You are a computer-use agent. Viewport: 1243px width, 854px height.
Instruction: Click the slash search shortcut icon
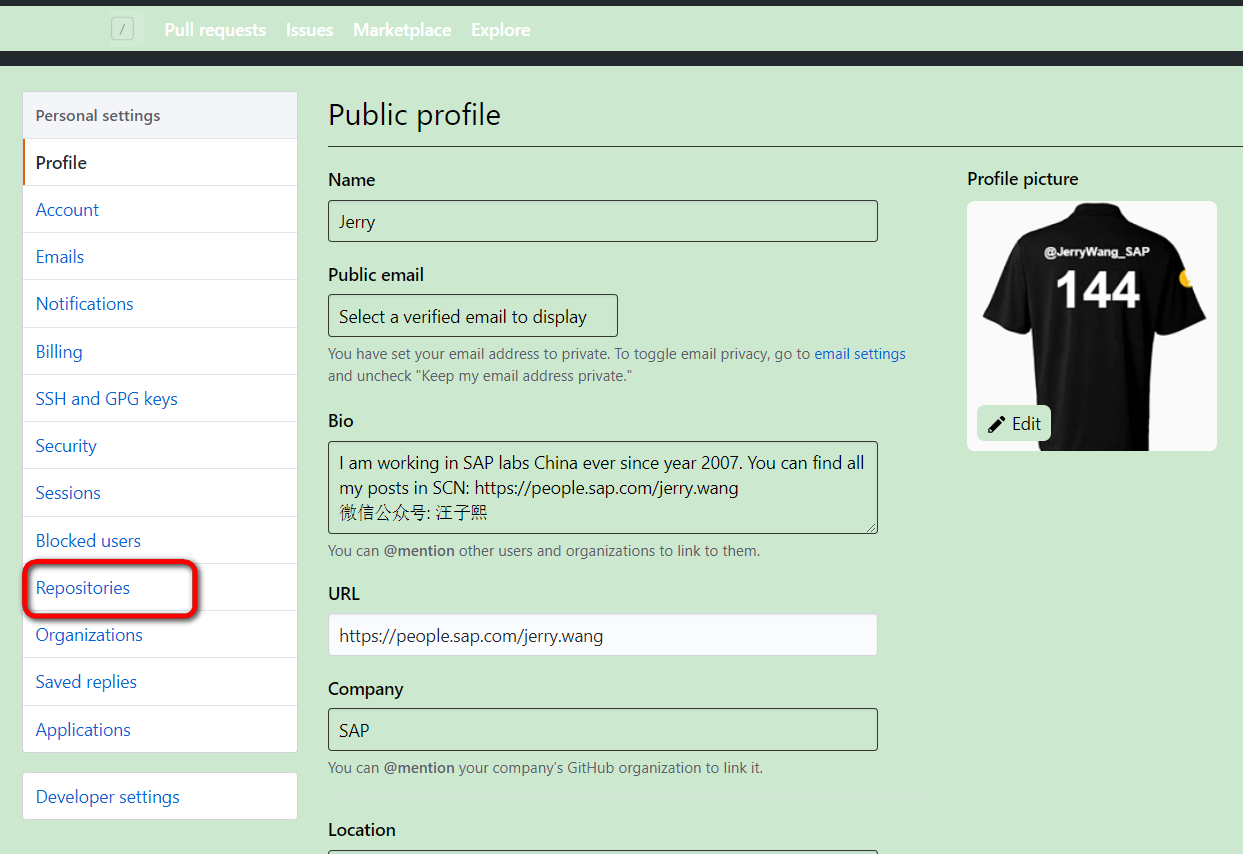click(122, 30)
